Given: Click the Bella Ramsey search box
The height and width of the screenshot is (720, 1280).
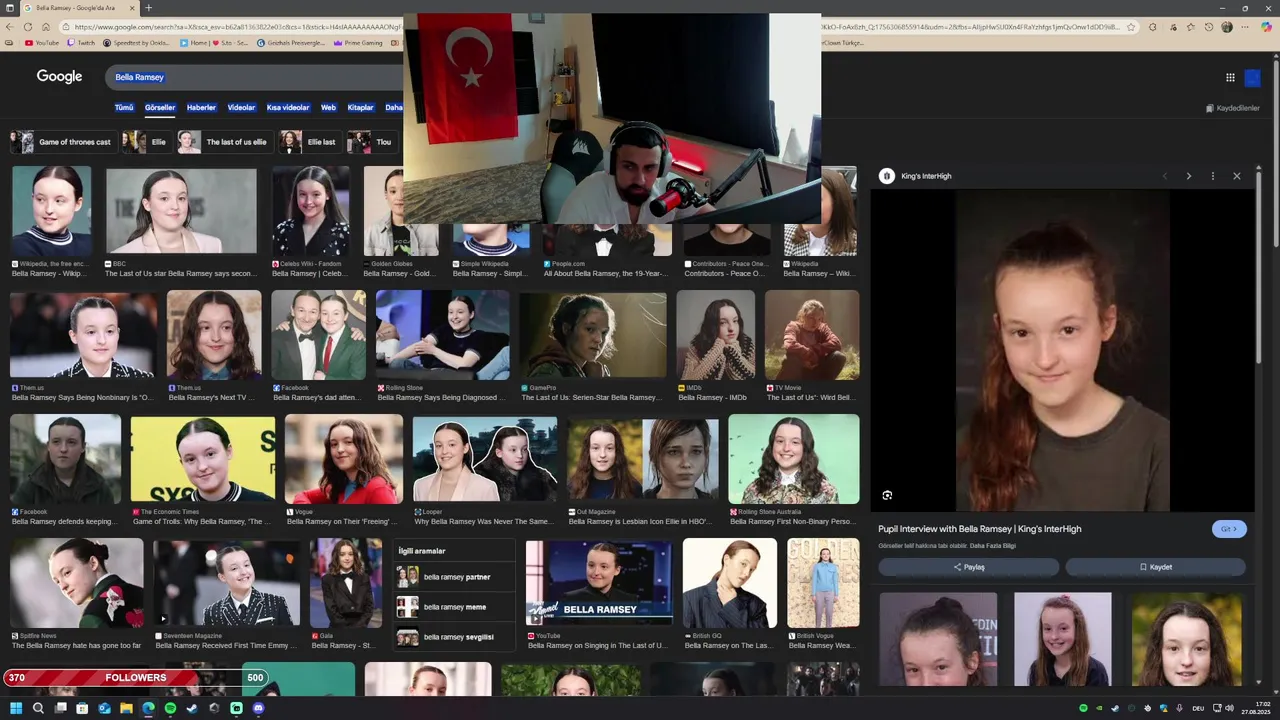Looking at the screenshot, I should 255,77.
